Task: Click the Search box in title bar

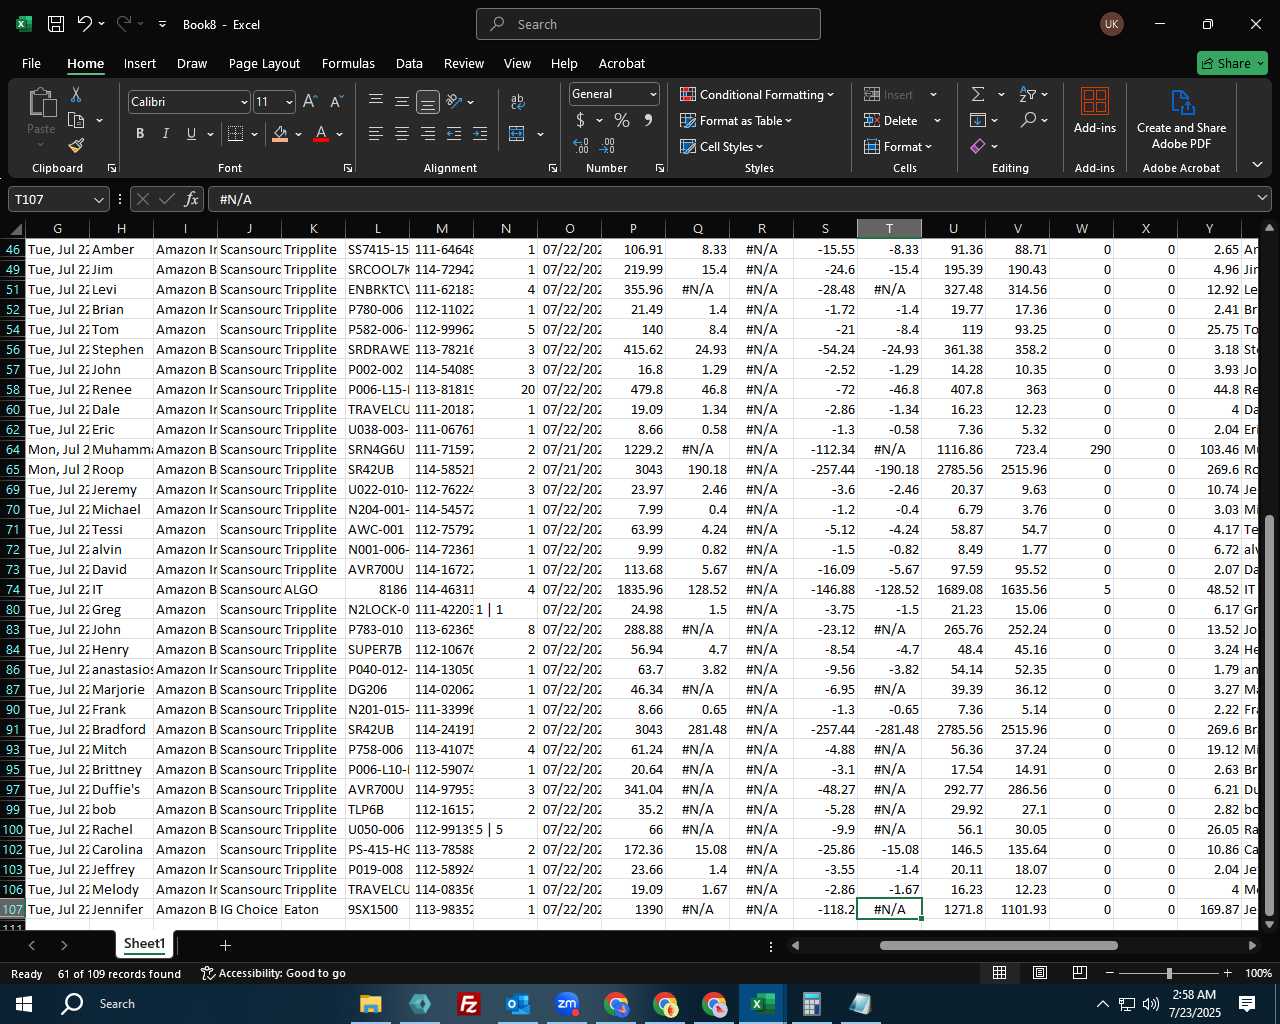Action: [x=649, y=24]
